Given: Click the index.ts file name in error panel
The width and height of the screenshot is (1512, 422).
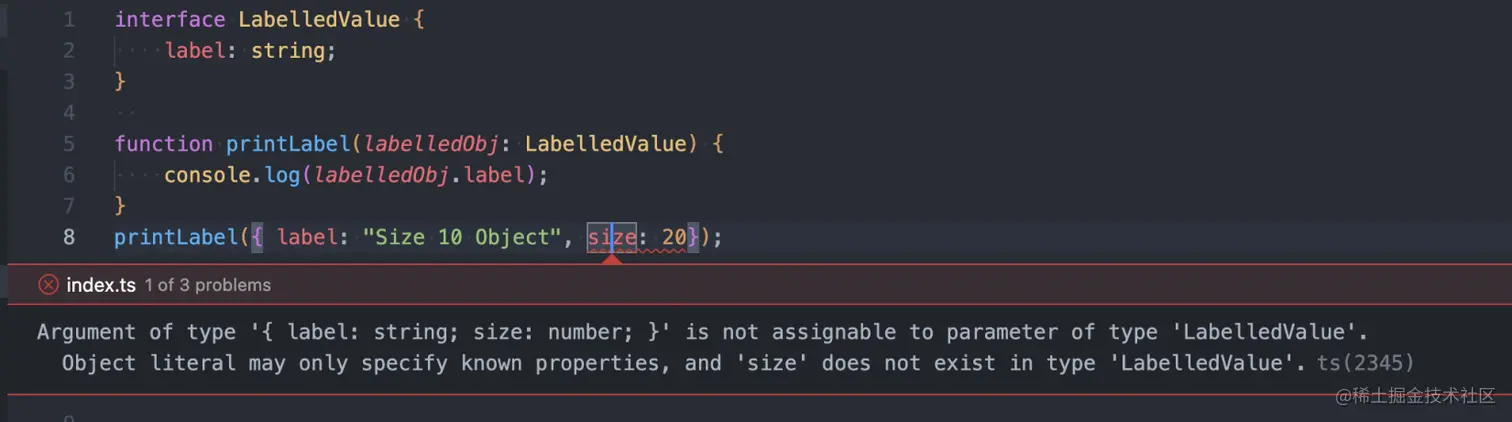Looking at the screenshot, I should pos(100,285).
